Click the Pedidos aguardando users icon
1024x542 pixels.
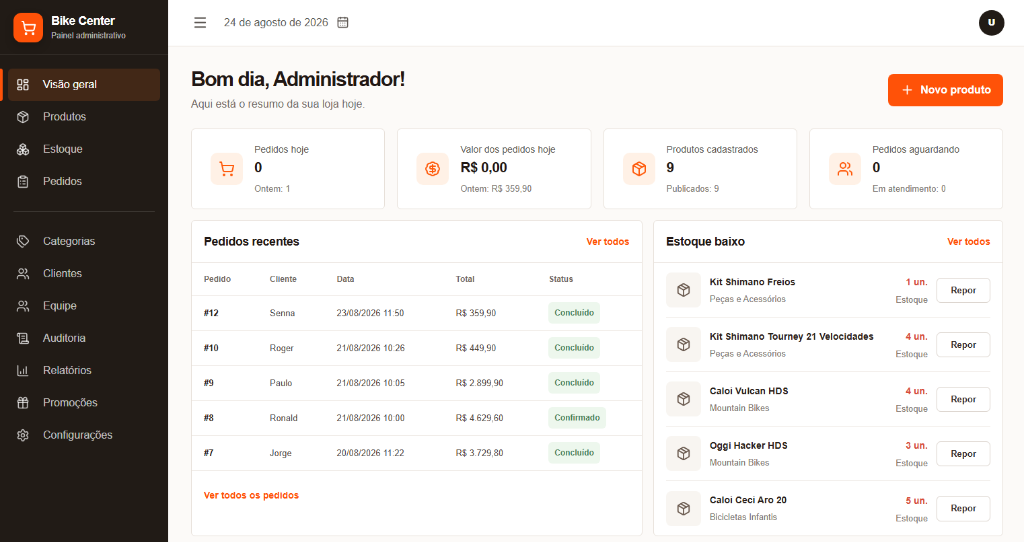pyautogui.click(x=845, y=169)
